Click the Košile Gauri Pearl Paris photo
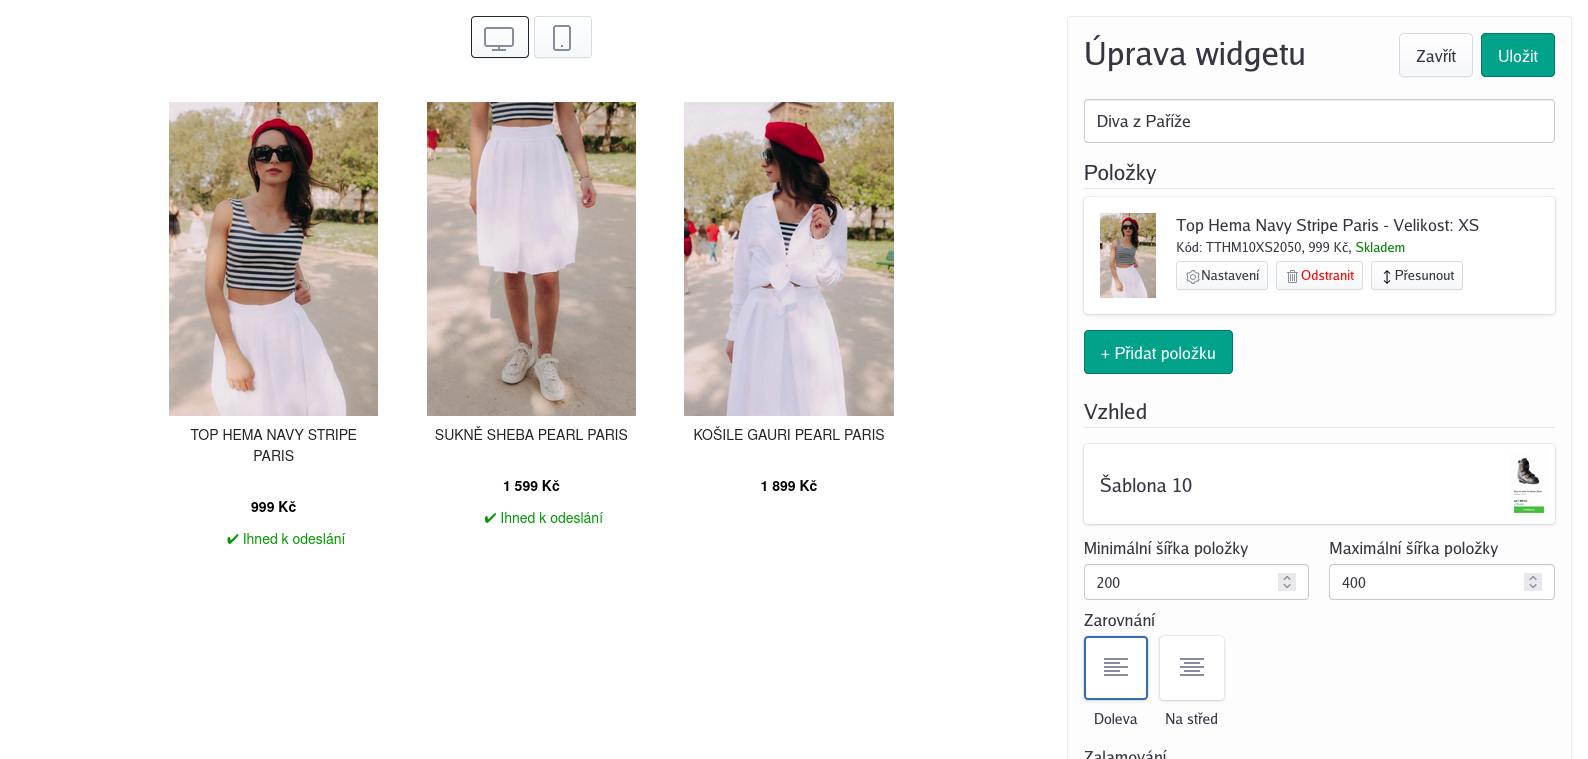 (x=789, y=259)
